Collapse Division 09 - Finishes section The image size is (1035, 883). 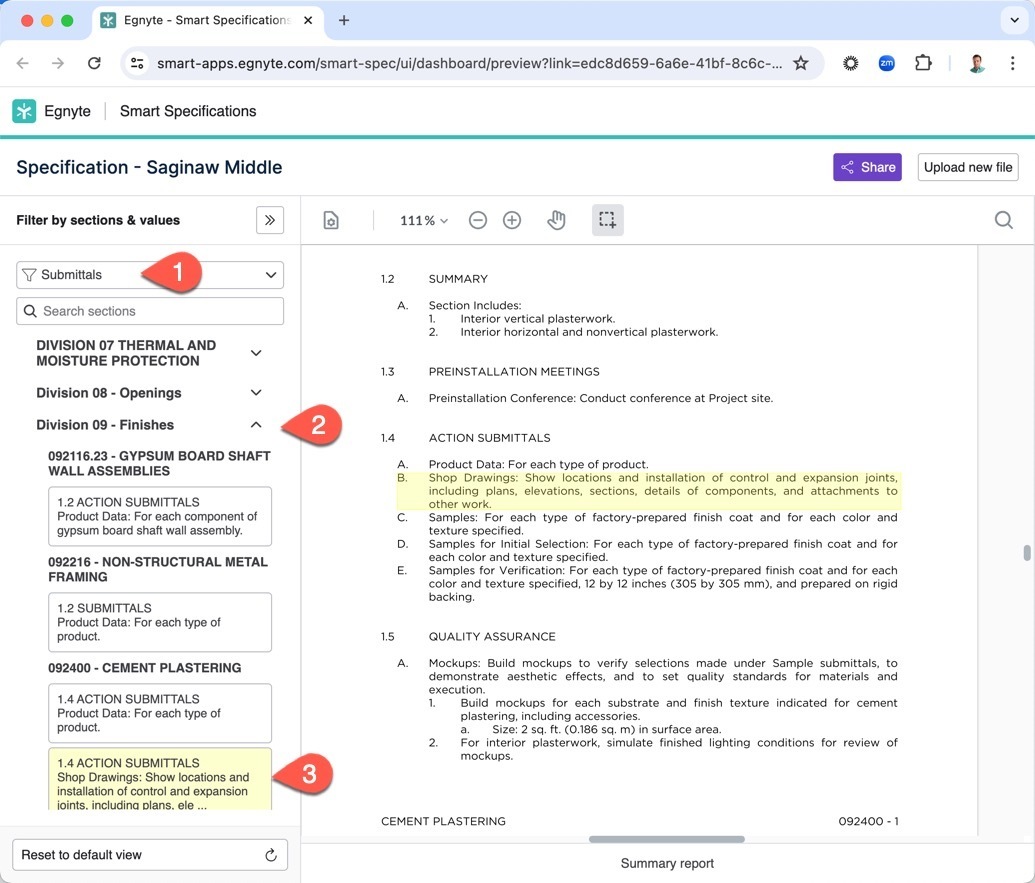(x=256, y=425)
